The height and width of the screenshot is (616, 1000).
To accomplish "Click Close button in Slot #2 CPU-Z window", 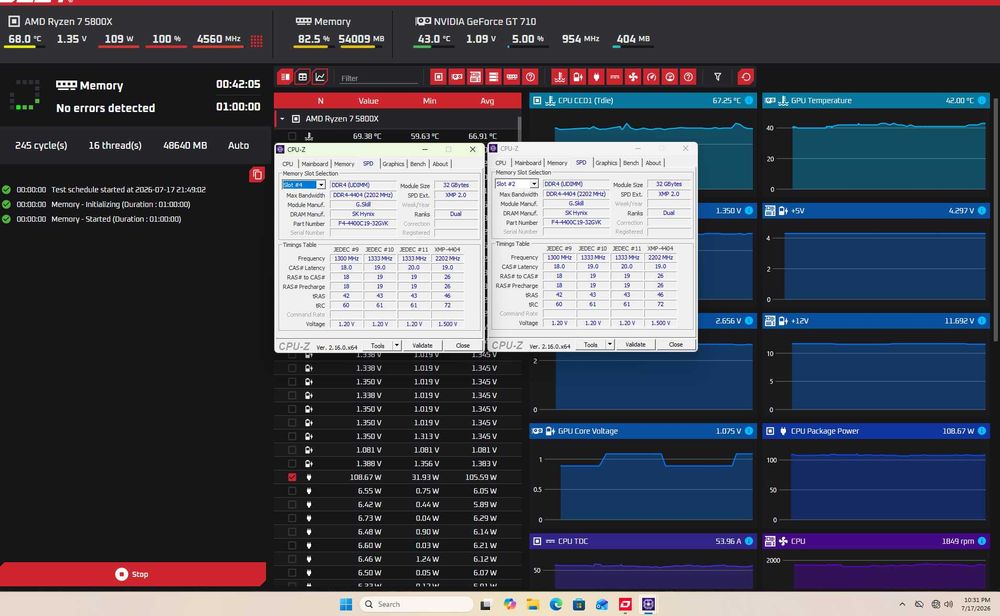I will (x=675, y=344).
